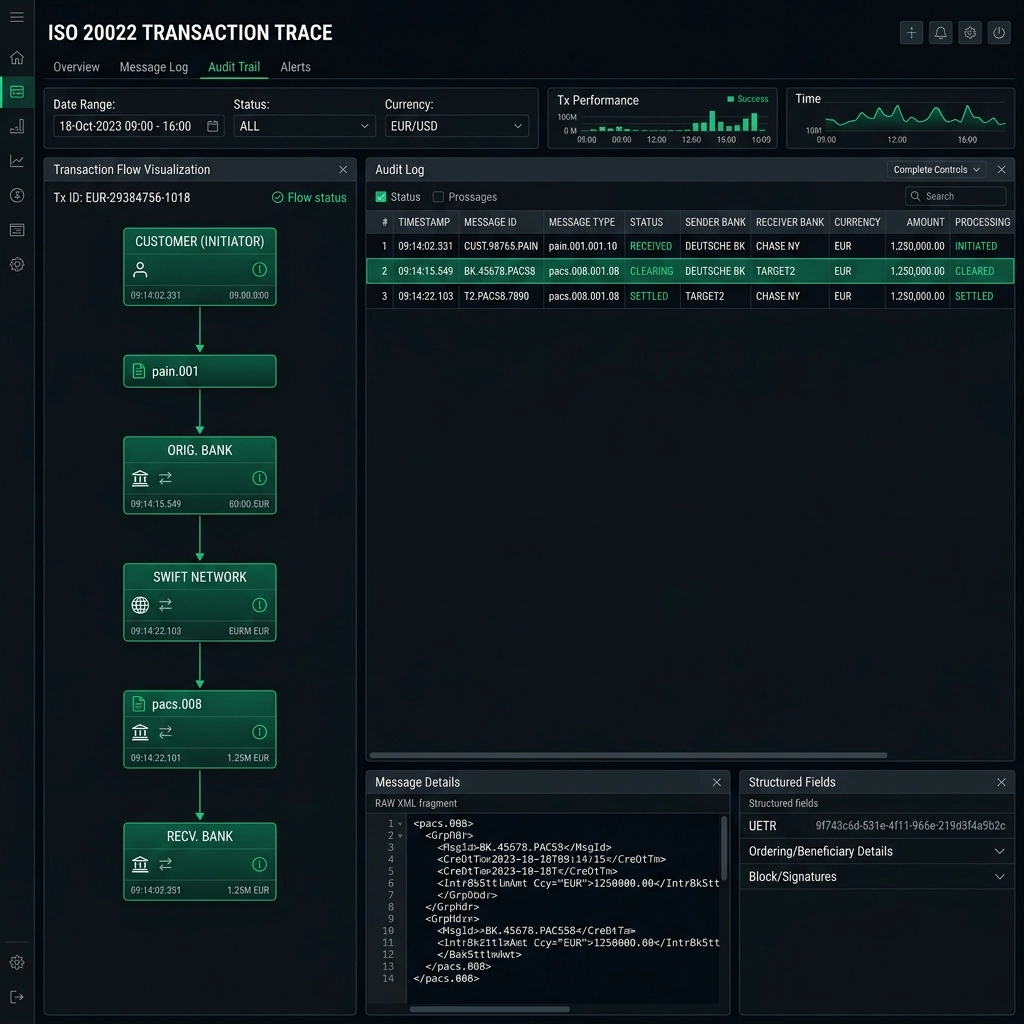Enable the Prossages checkbox
The width and height of the screenshot is (1024, 1024).
click(438, 197)
